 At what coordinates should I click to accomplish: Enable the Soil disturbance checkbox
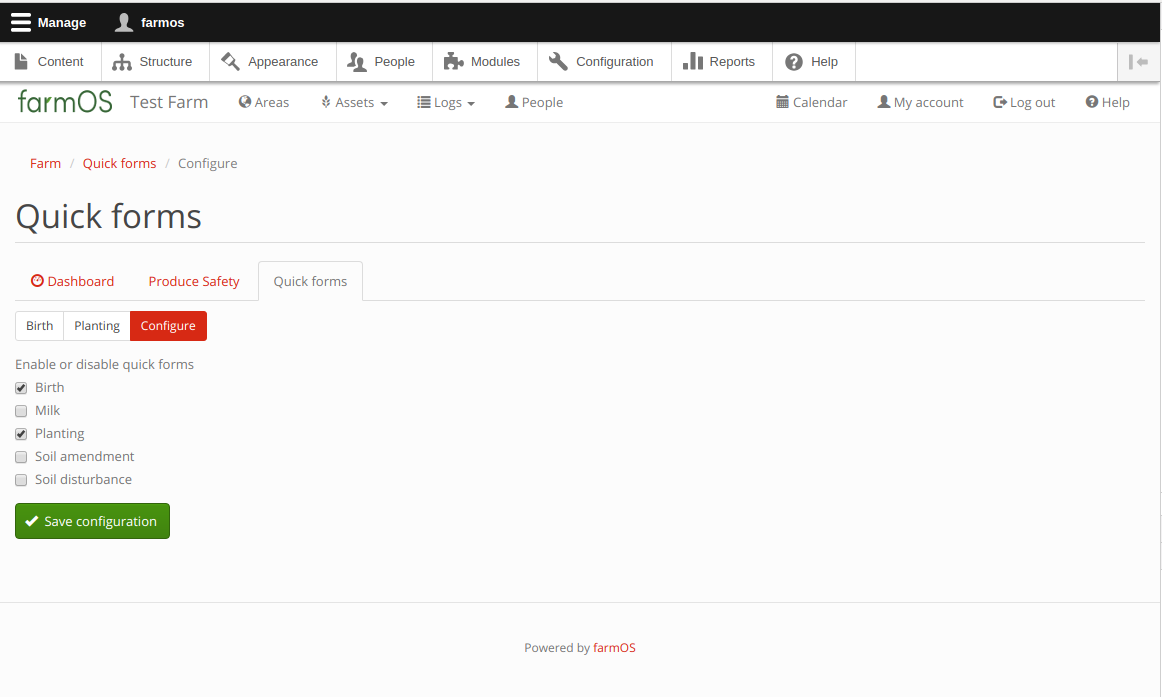point(21,480)
